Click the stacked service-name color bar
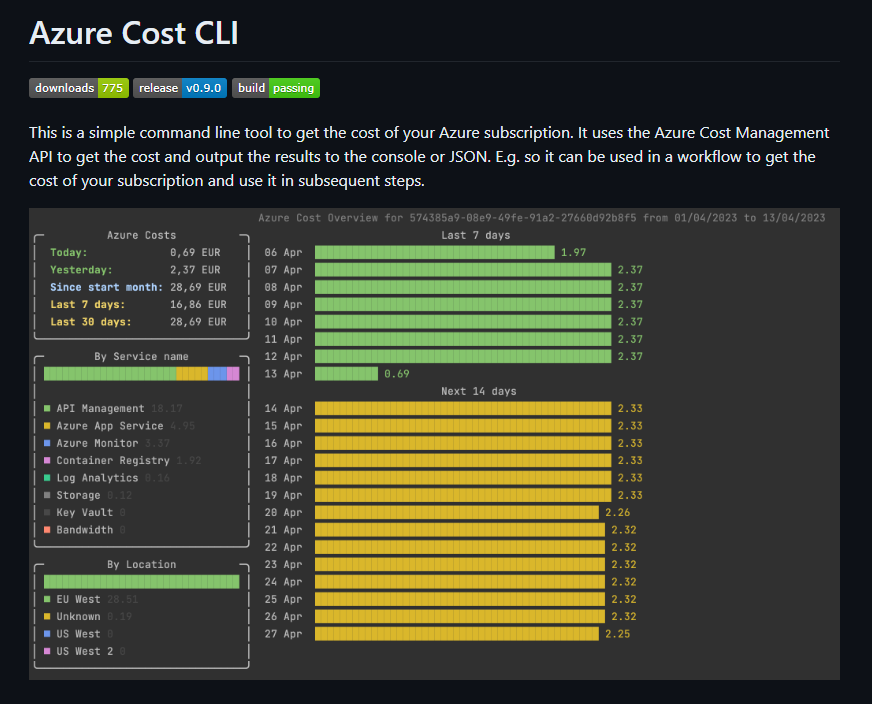This screenshot has height=704, width=872. pos(141,374)
